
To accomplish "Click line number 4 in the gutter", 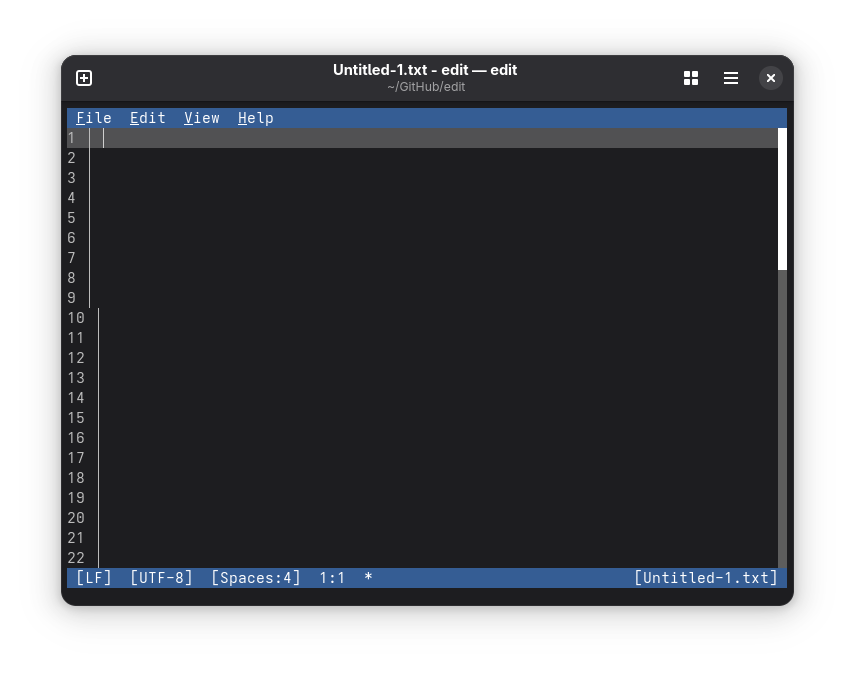I will point(71,198).
